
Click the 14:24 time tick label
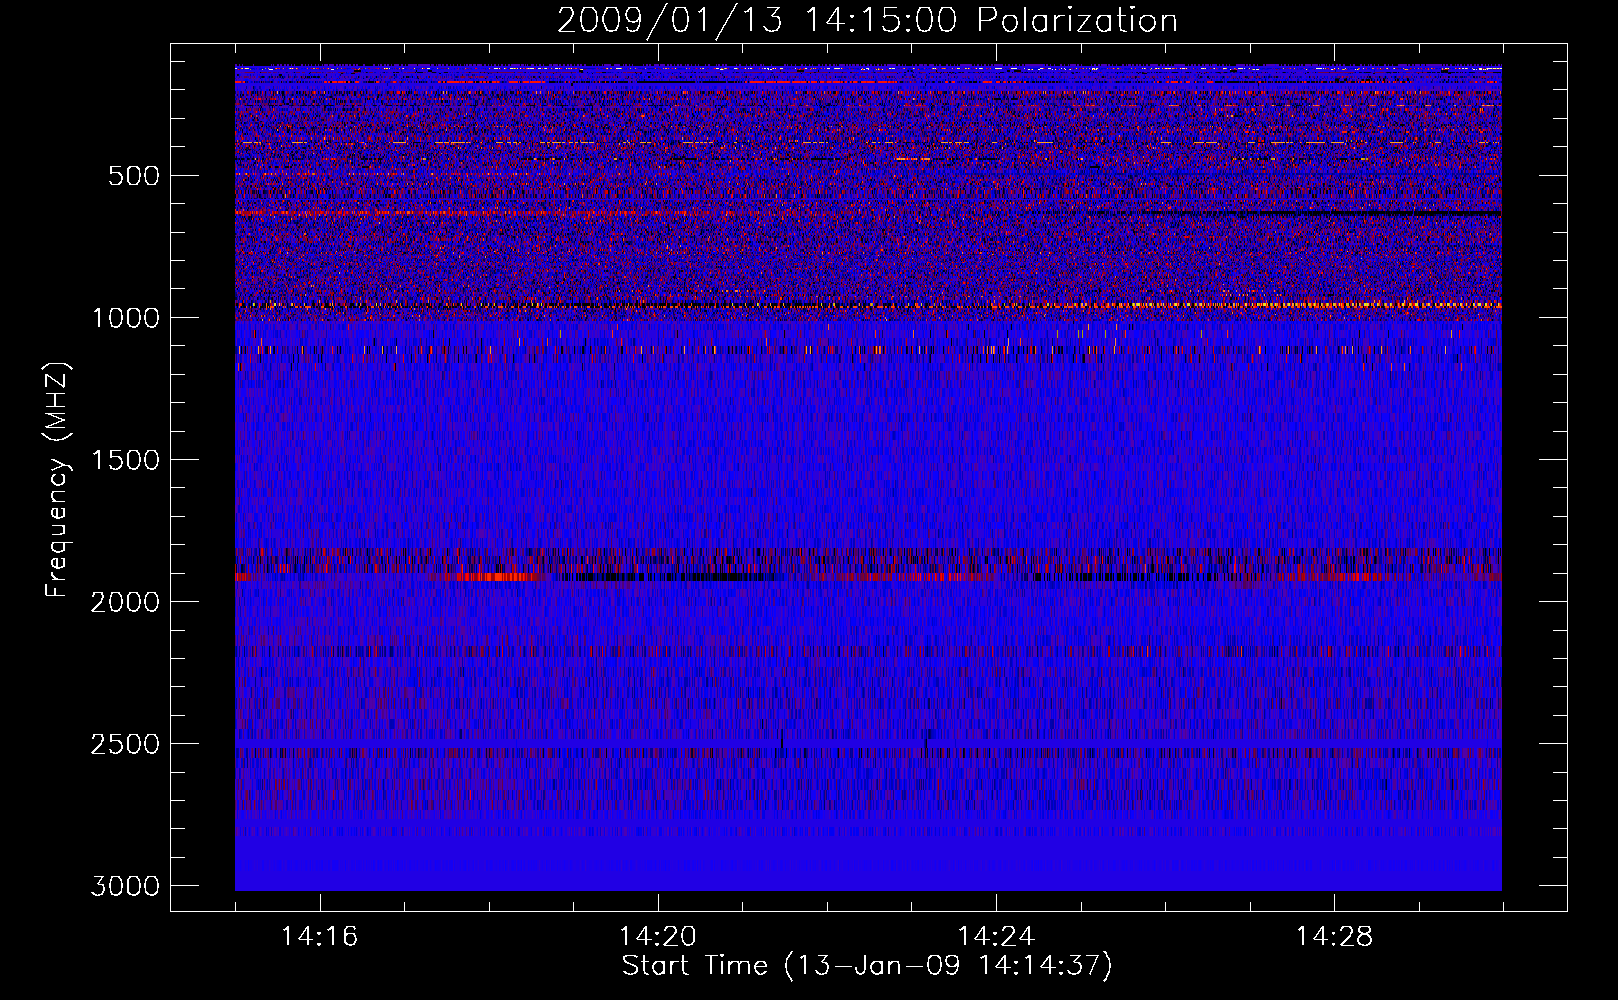click(x=995, y=937)
